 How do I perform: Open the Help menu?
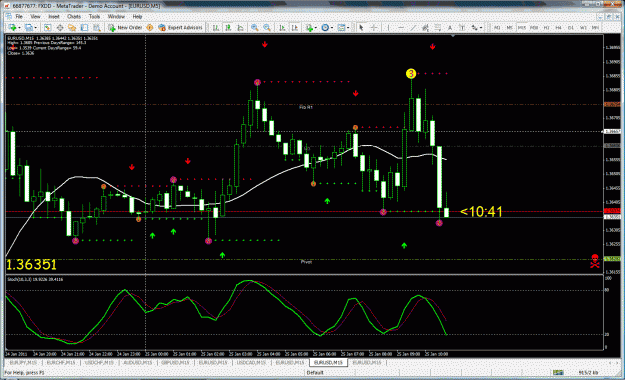click(x=138, y=17)
